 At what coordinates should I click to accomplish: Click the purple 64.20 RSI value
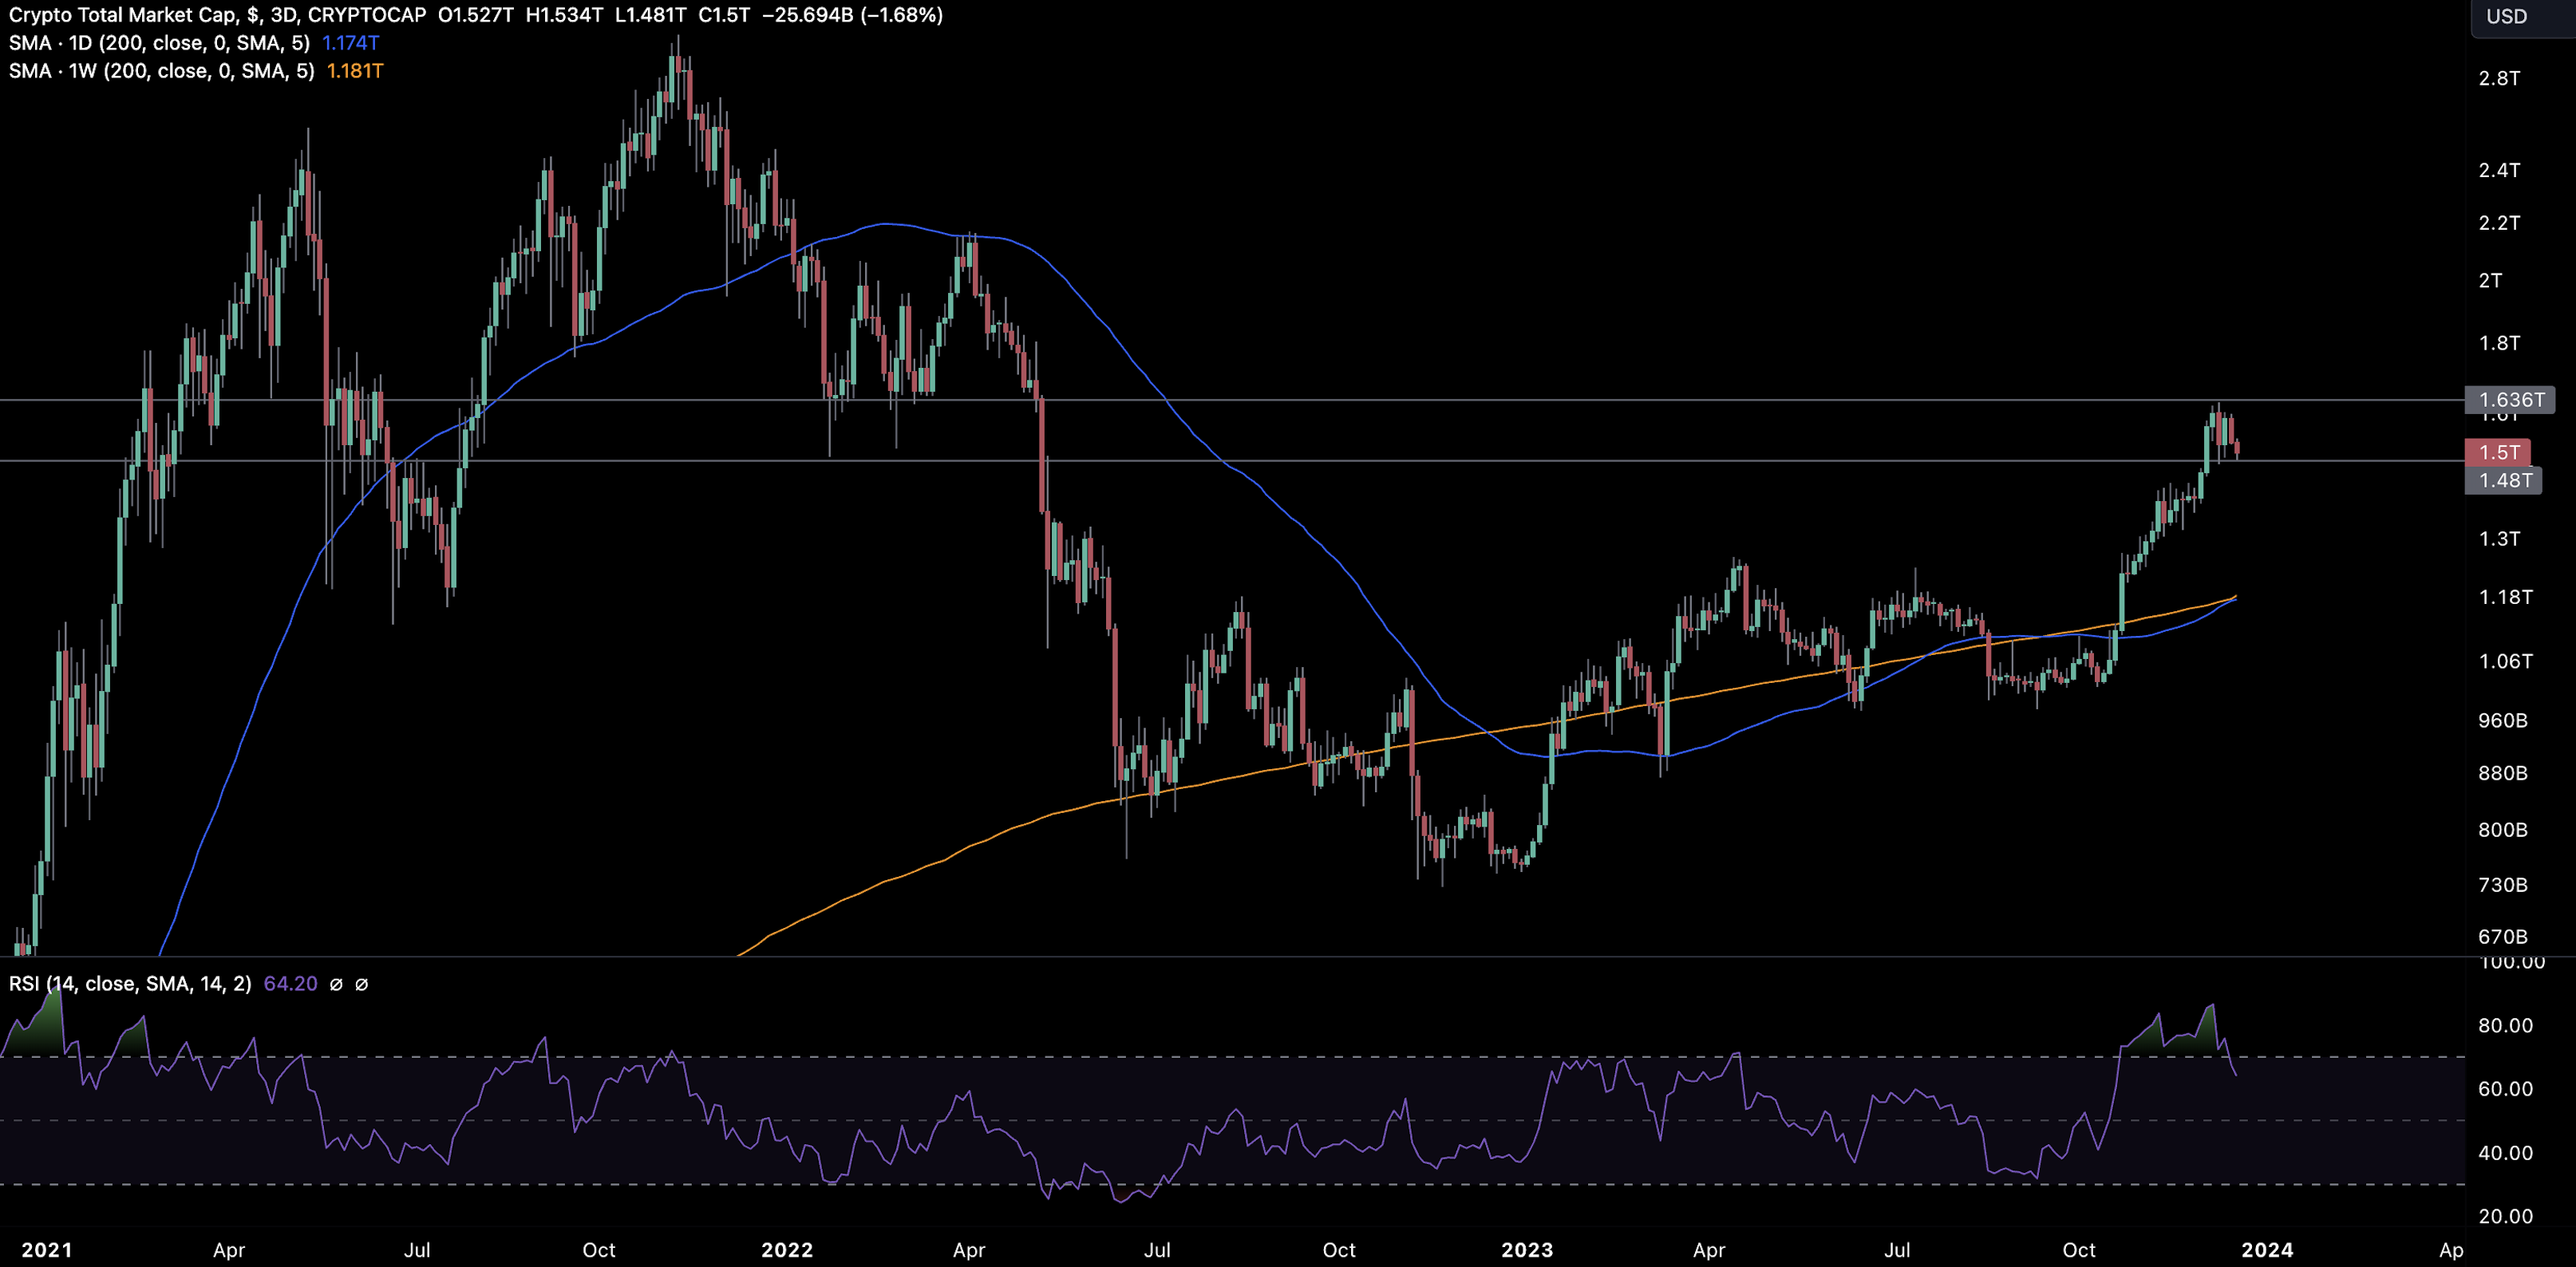click(x=290, y=984)
